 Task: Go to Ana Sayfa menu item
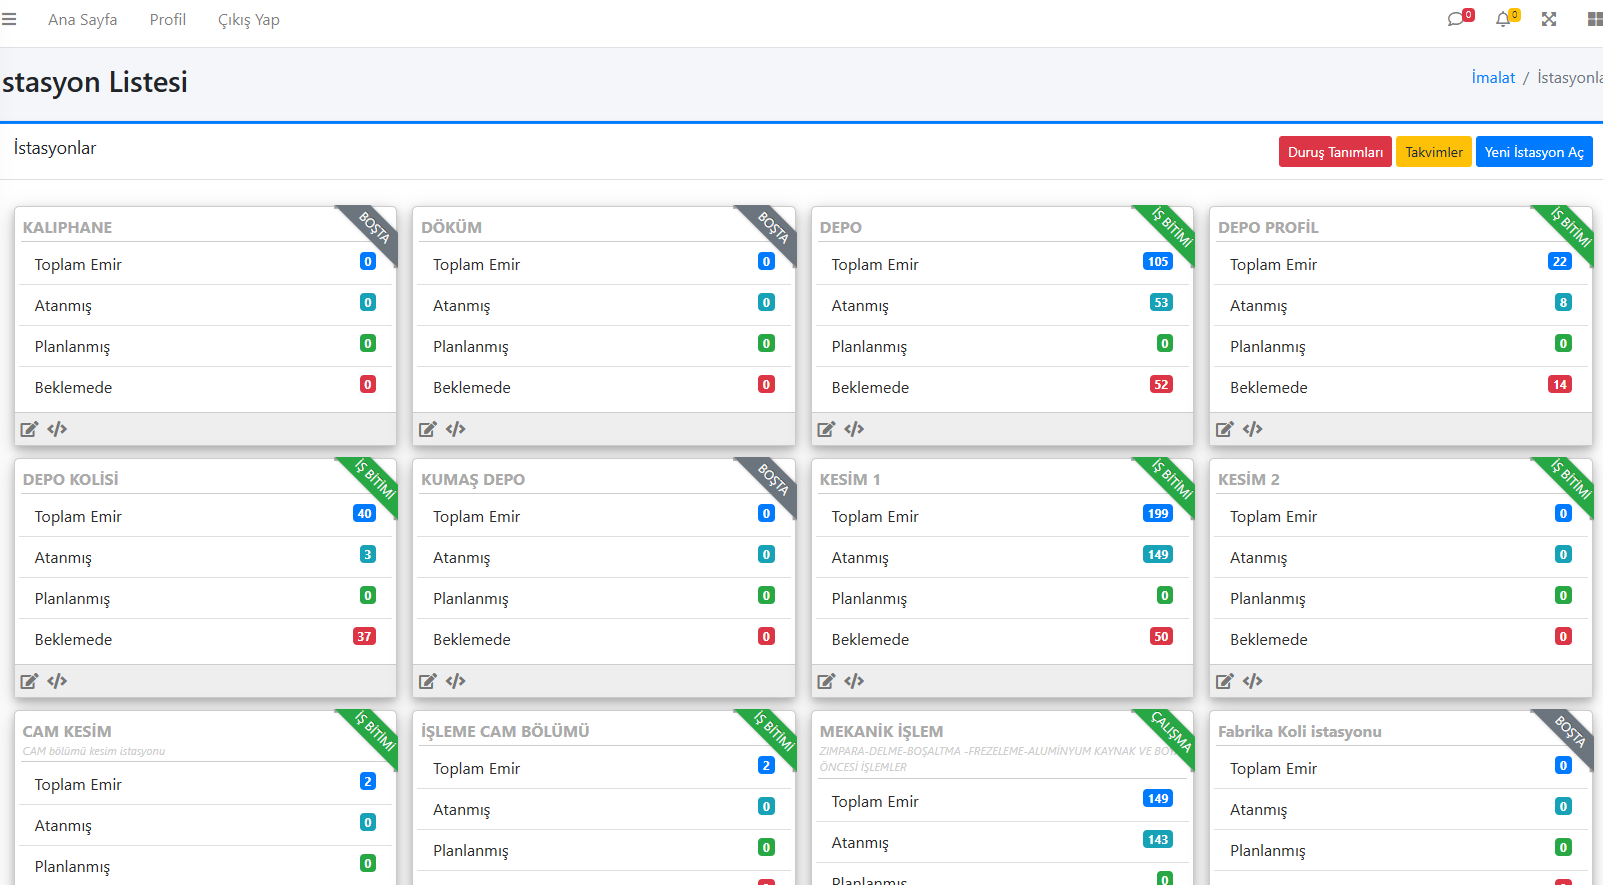tap(82, 20)
